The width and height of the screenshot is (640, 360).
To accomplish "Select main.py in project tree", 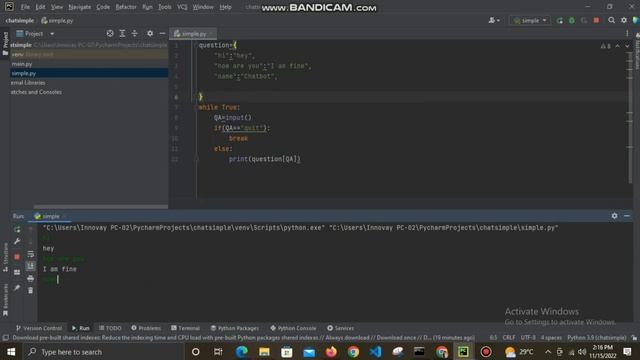I will pyautogui.click(x=22, y=64).
